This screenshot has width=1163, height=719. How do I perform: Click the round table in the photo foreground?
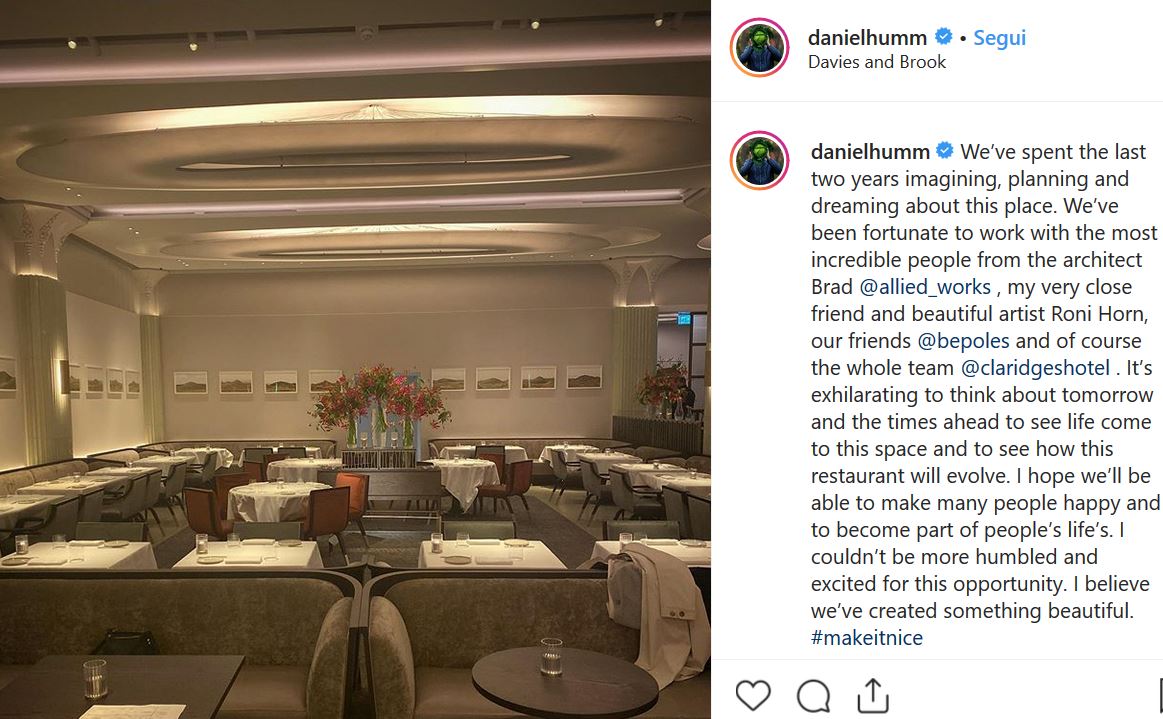click(564, 681)
